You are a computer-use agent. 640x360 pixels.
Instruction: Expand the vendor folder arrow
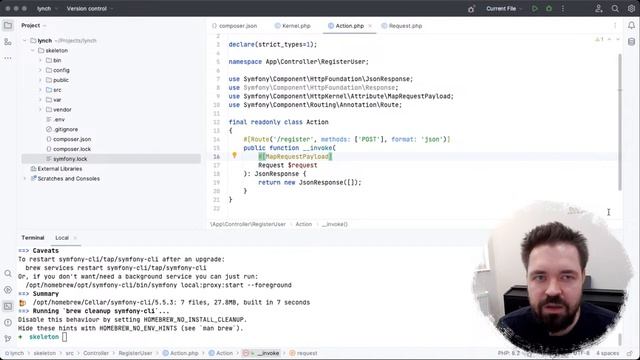pos(40,109)
